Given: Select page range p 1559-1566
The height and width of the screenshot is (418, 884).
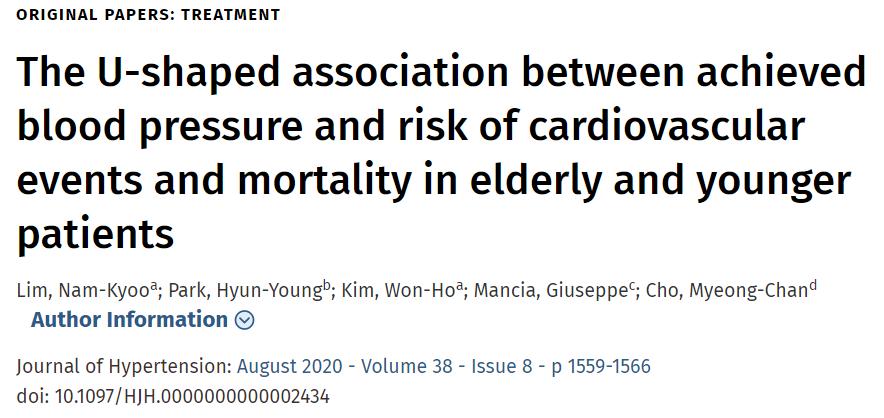Looking at the screenshot, I should 601,367.
